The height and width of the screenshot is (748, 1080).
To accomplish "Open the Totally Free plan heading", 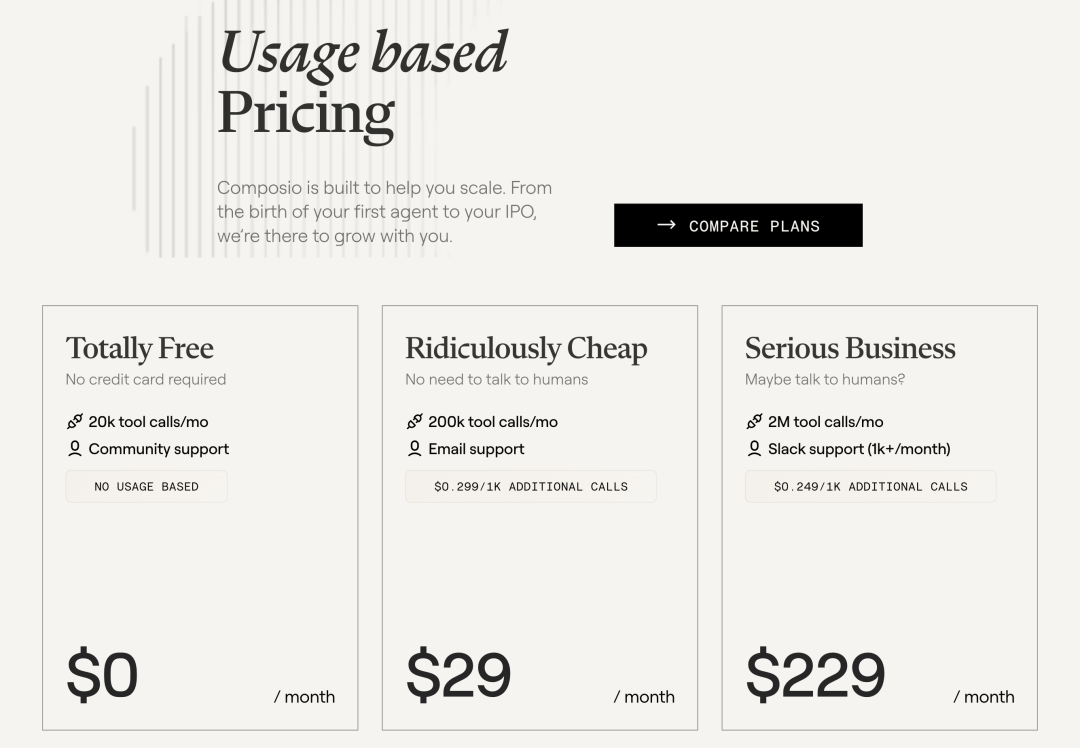I will pos(140,349).
